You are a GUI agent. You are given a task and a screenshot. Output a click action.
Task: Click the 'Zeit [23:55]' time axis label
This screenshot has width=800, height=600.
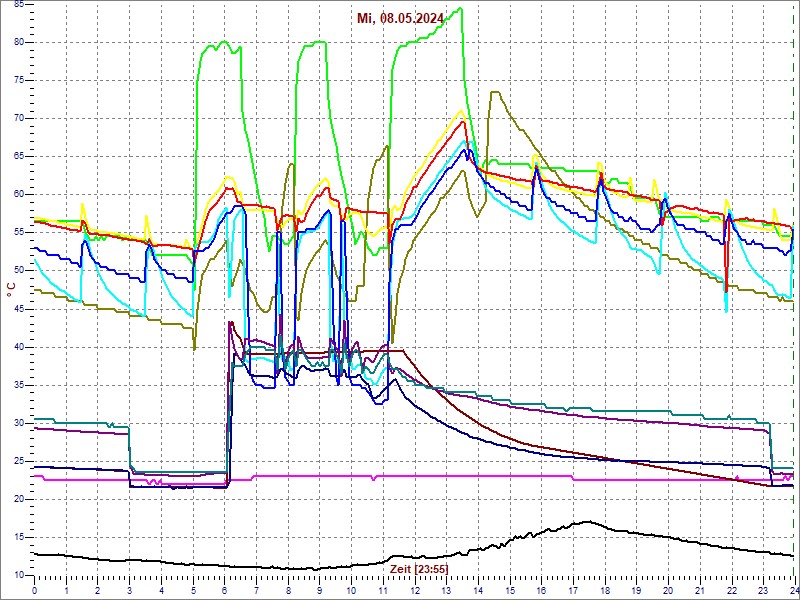click(x=419, y=568)
